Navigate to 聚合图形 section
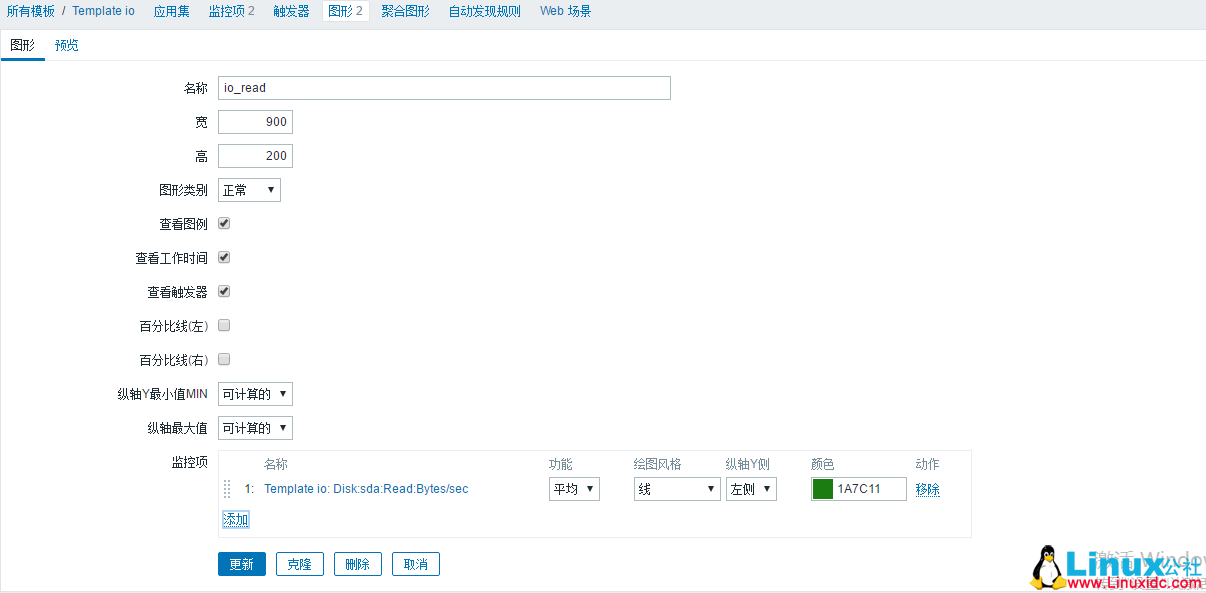The height and width of the screenshot is (593, 1206). (x=405, y=11)
